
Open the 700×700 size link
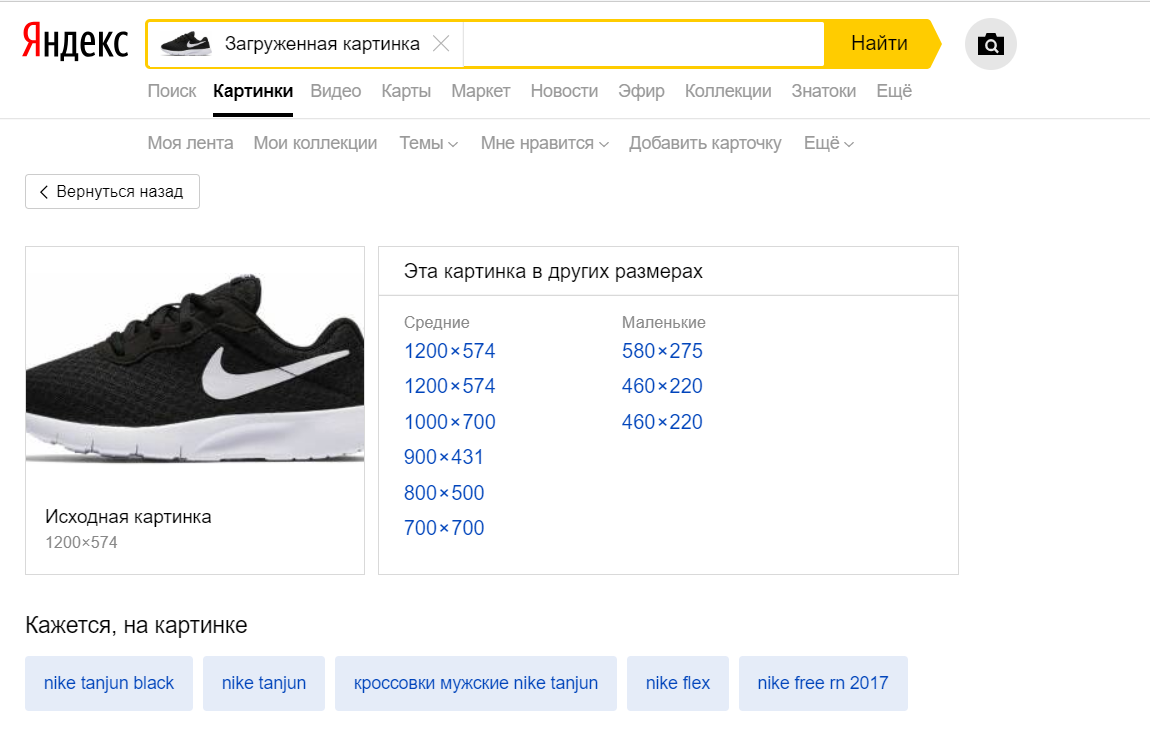444,528
